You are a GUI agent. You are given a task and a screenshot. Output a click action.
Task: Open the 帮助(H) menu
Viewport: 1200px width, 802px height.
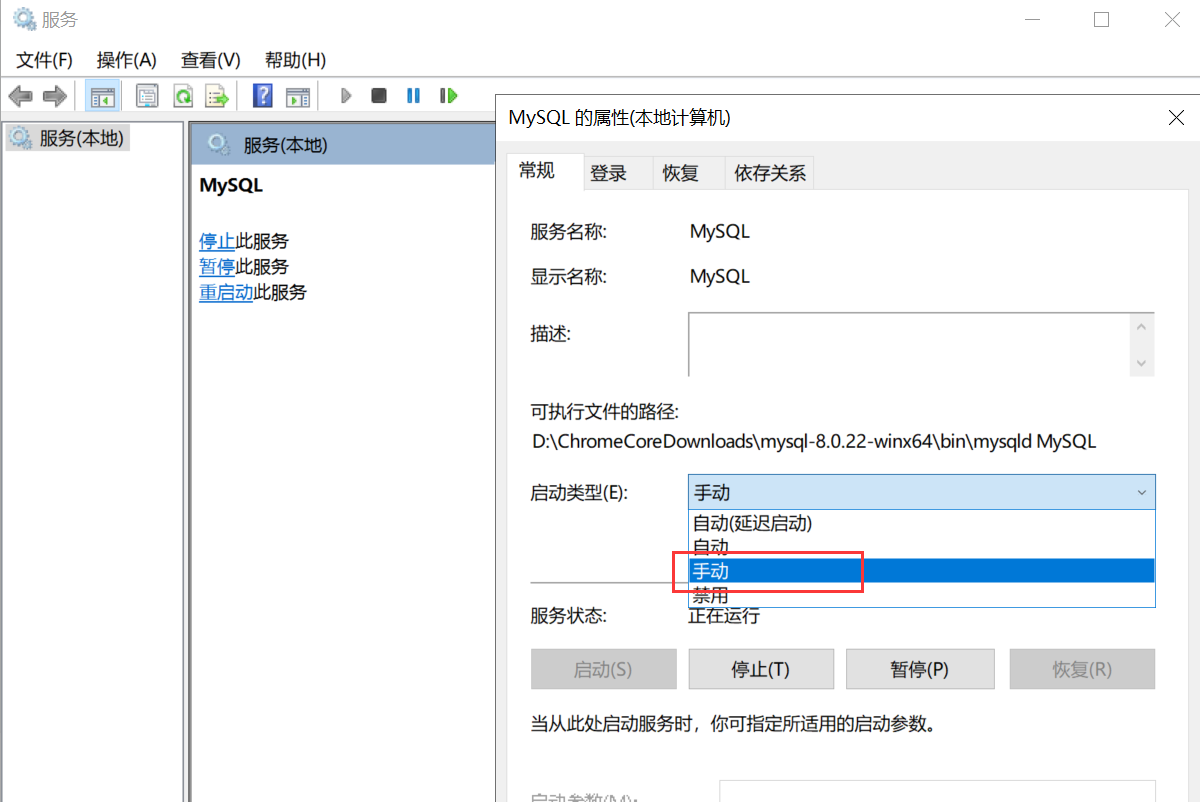tap(296, 60)
